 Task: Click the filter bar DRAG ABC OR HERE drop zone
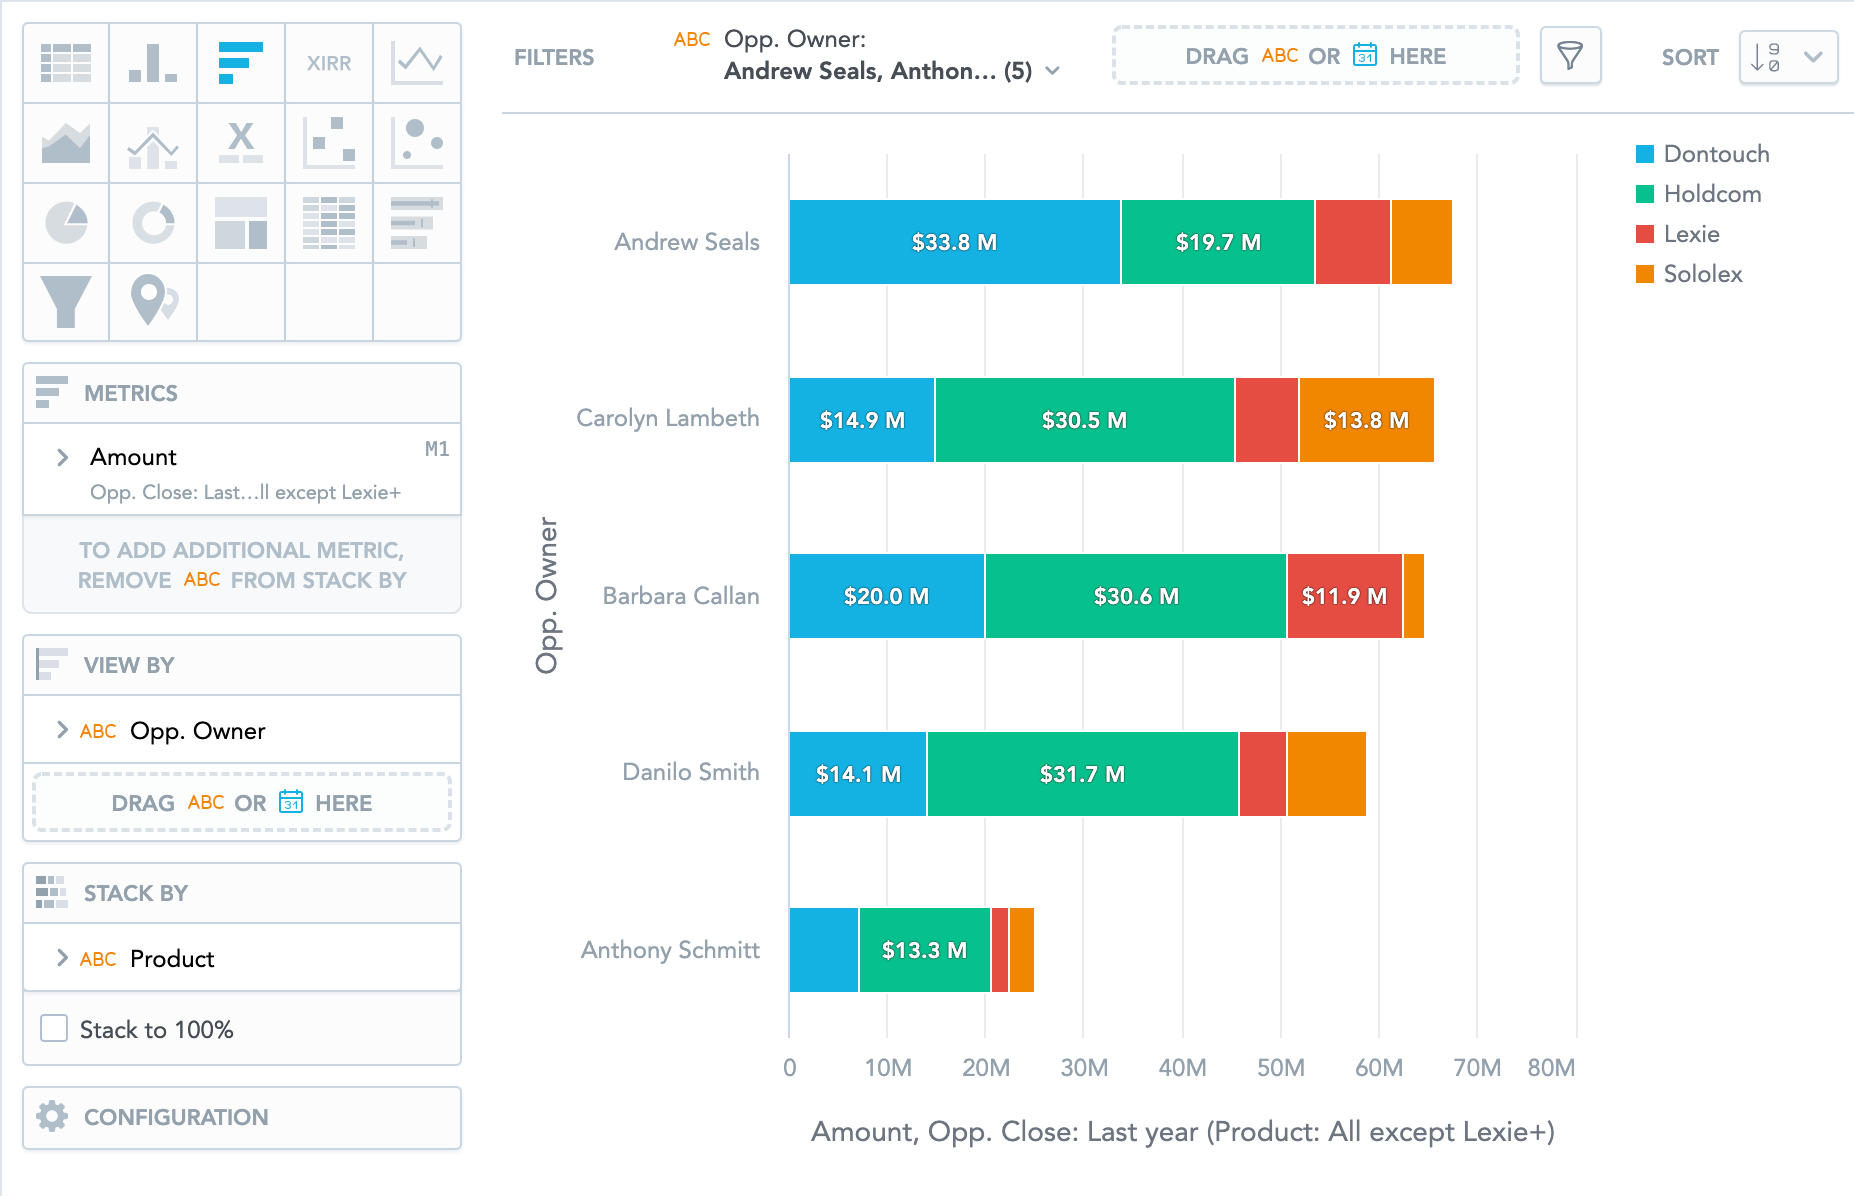1316,55
